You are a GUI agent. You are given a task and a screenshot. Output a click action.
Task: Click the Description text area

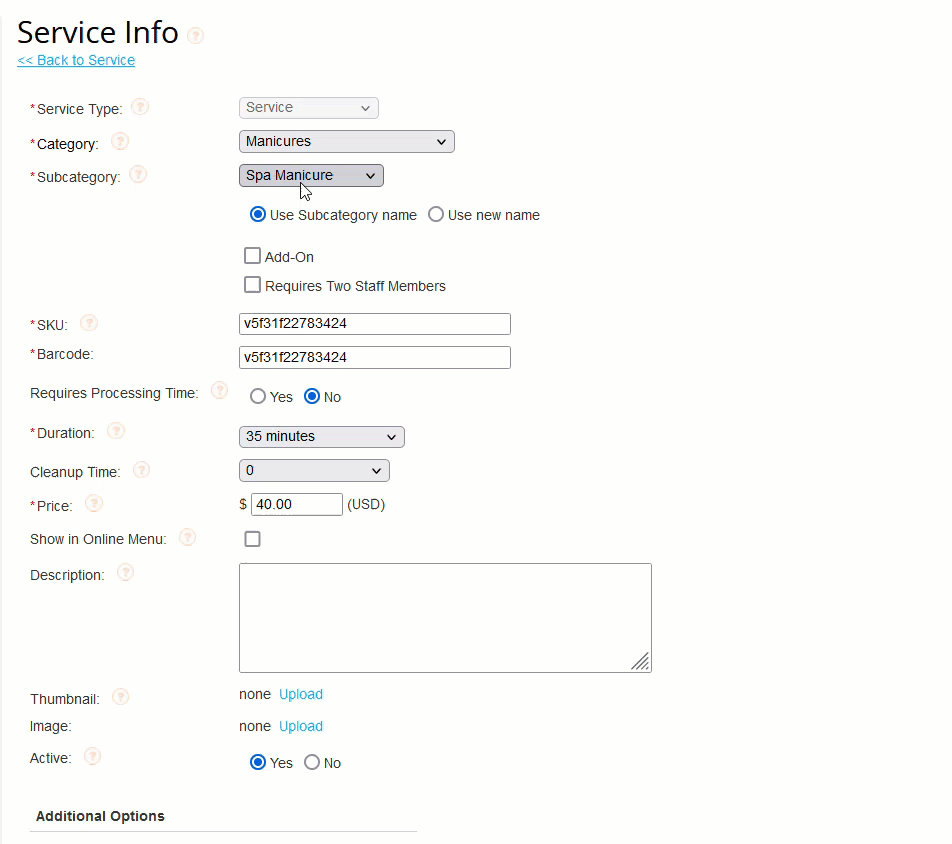point(445,617)
